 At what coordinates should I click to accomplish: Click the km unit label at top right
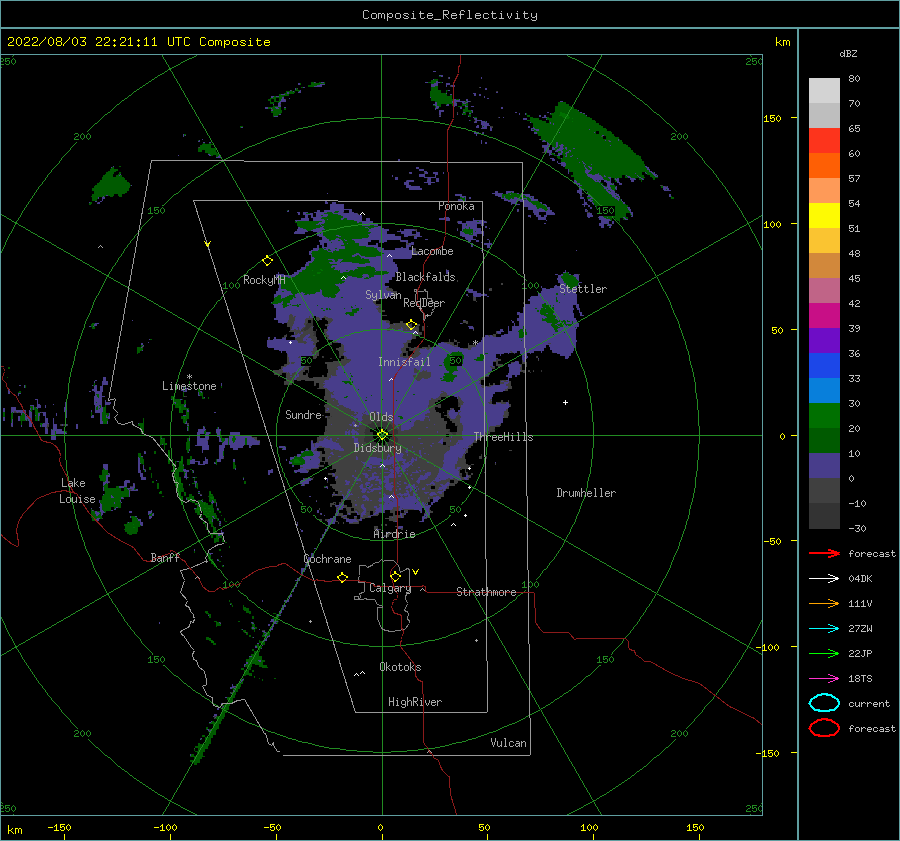pos(782,42)
